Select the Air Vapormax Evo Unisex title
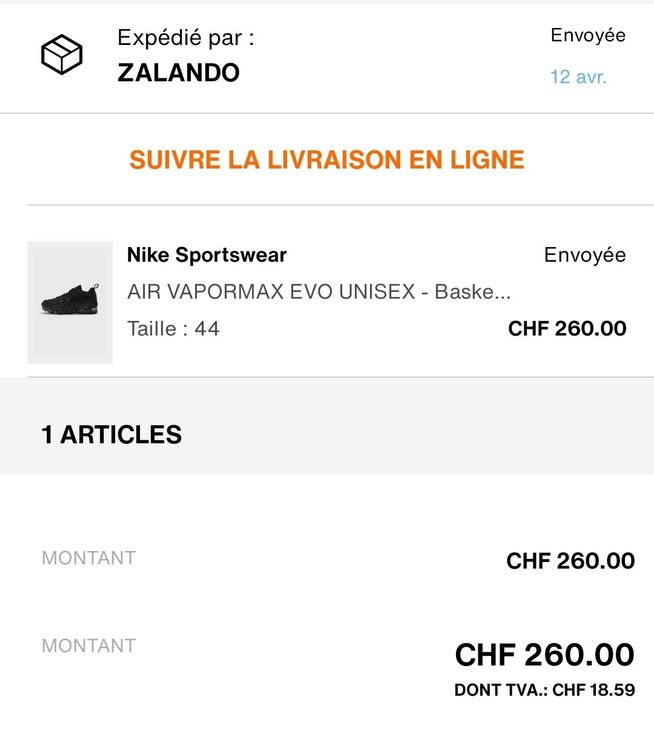 [319, 292]
